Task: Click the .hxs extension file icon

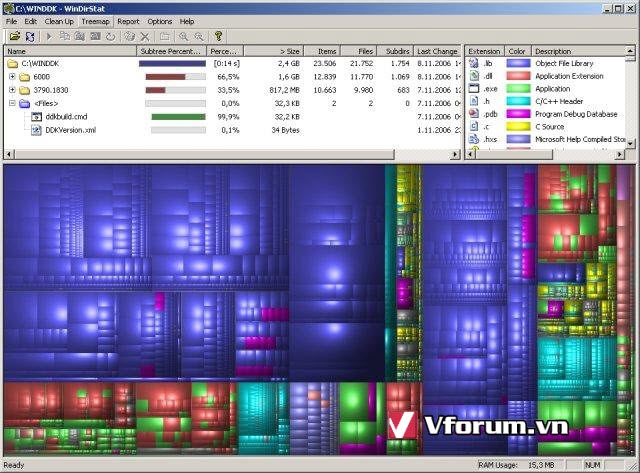Action: click(473, 139)
